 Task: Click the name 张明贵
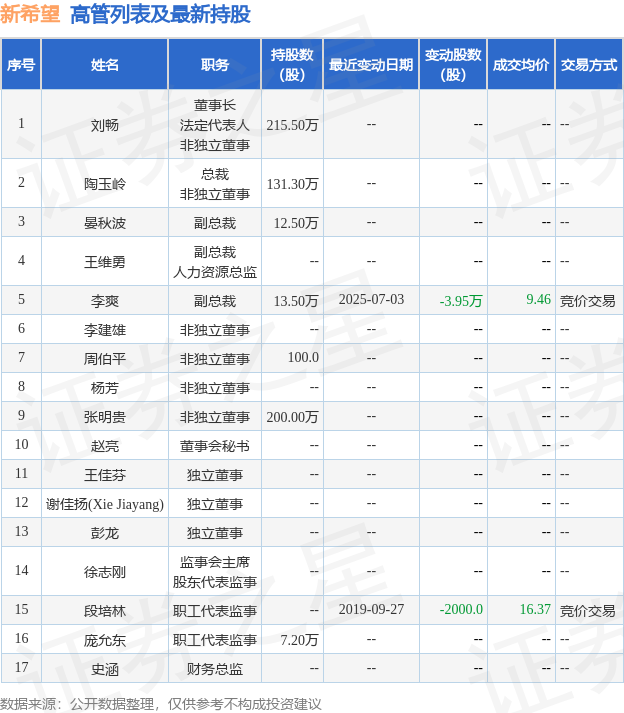pos(105,417)
